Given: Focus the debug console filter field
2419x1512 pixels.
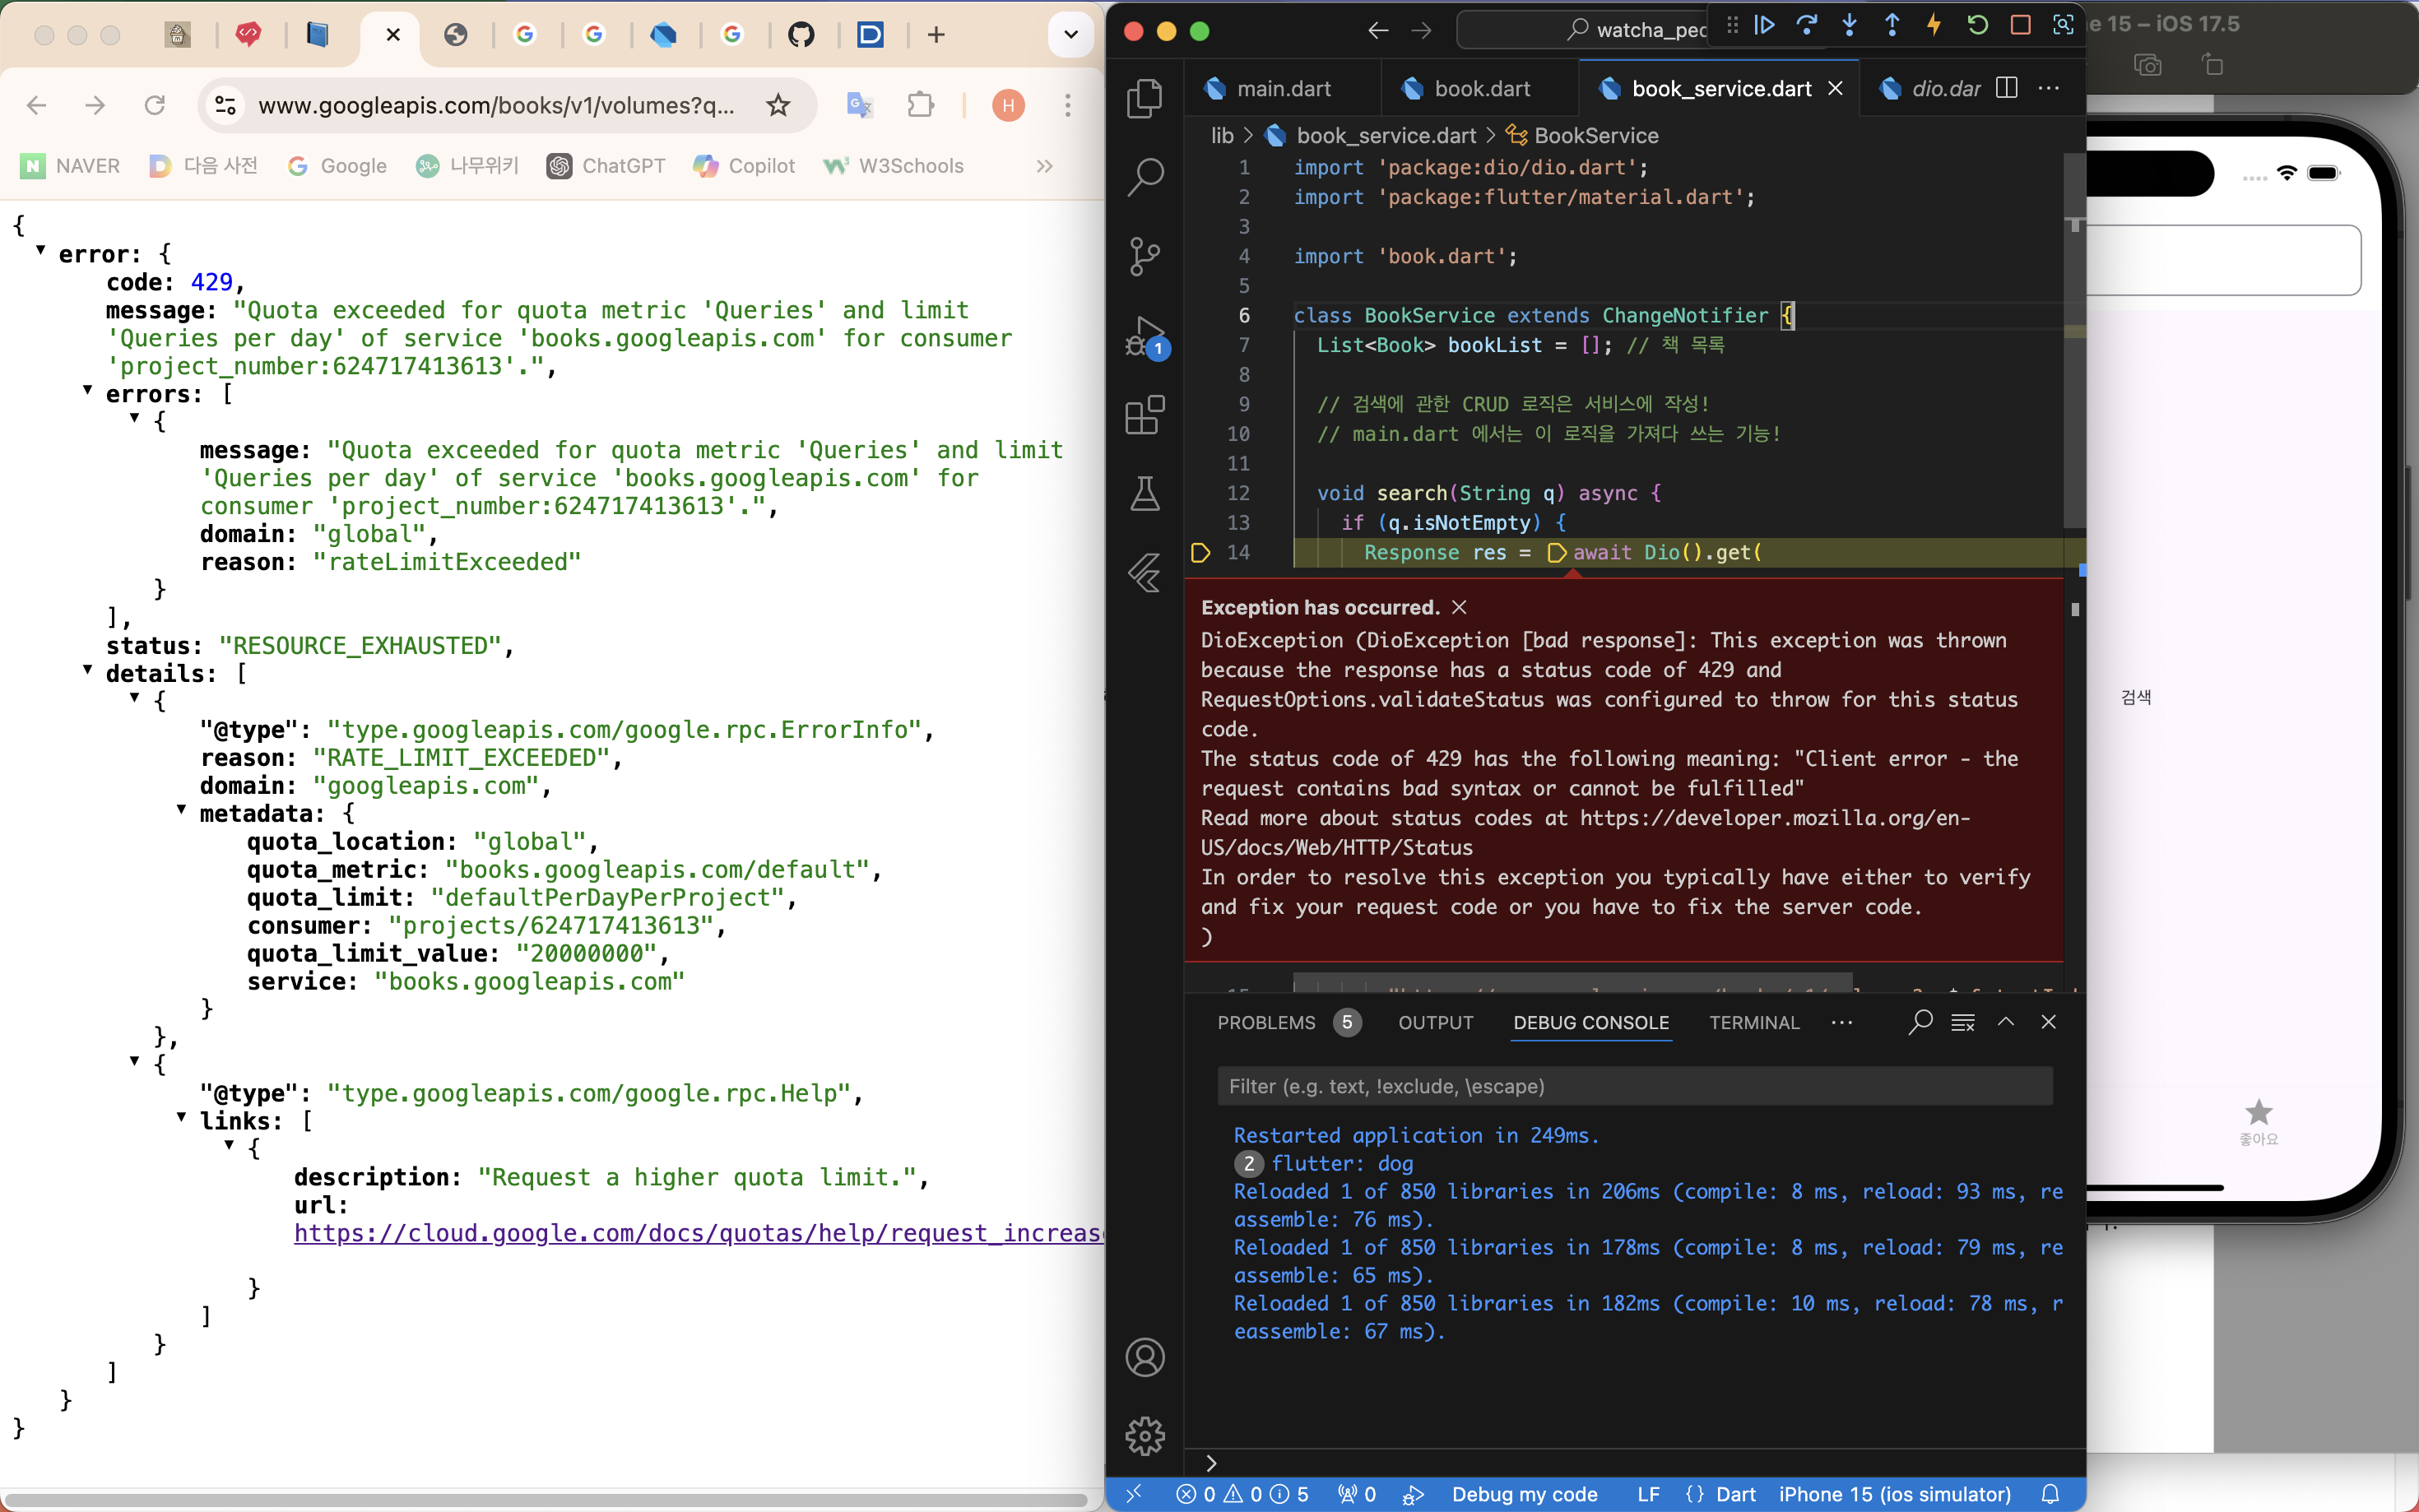Looking at the screenshot, I should click(1634, 1086).
